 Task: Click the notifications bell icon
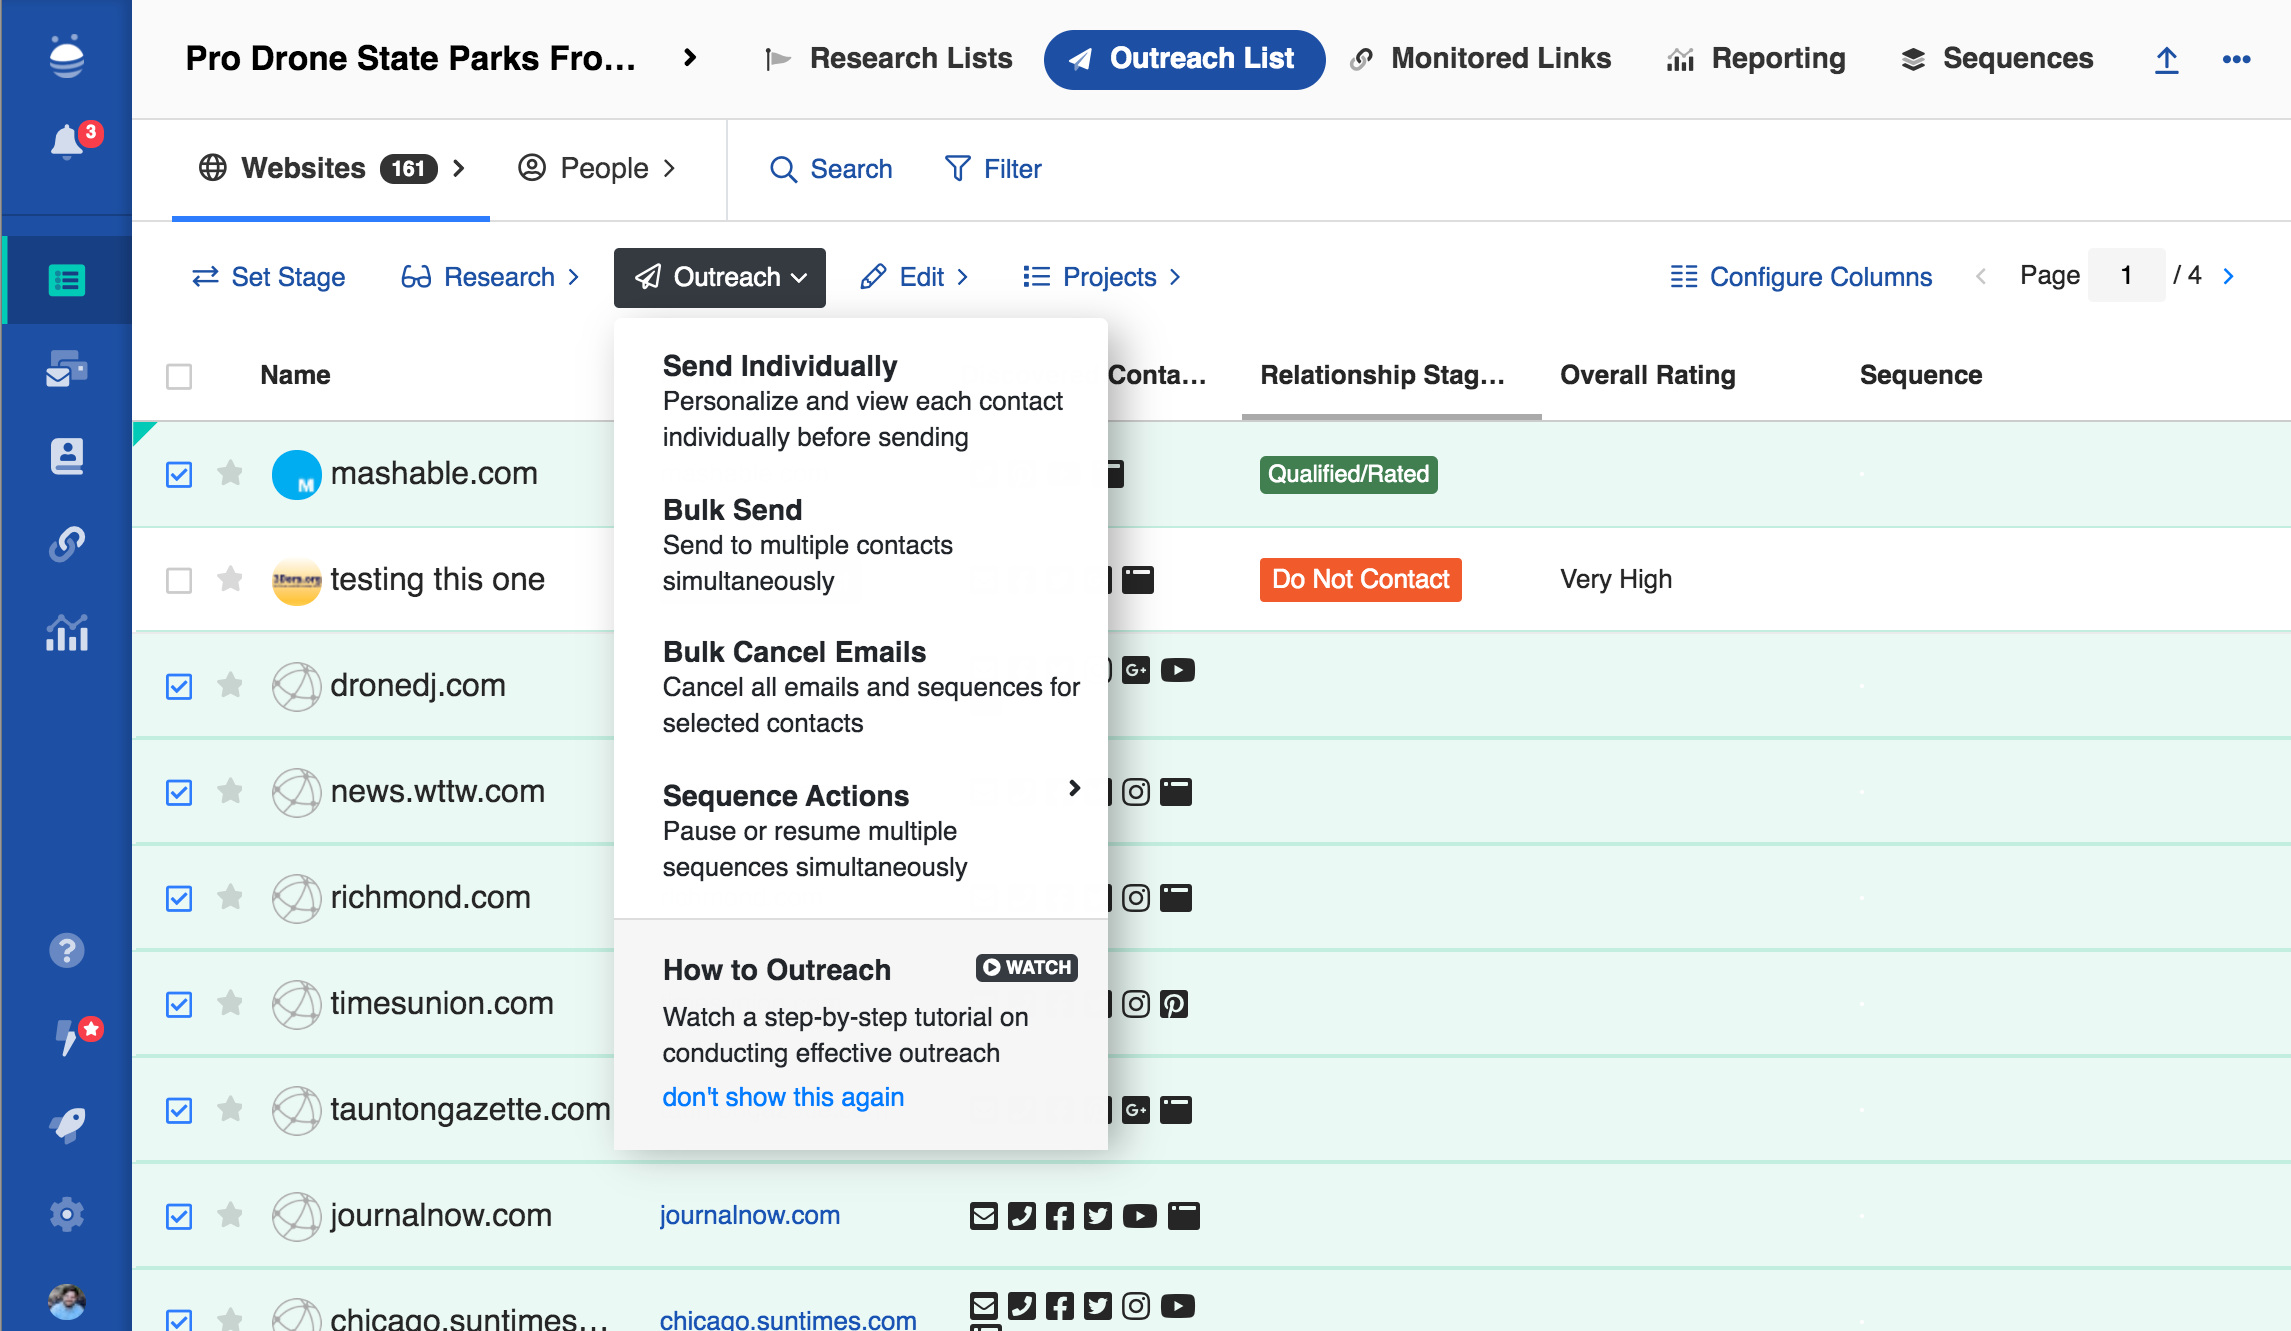tap(67, 142)
